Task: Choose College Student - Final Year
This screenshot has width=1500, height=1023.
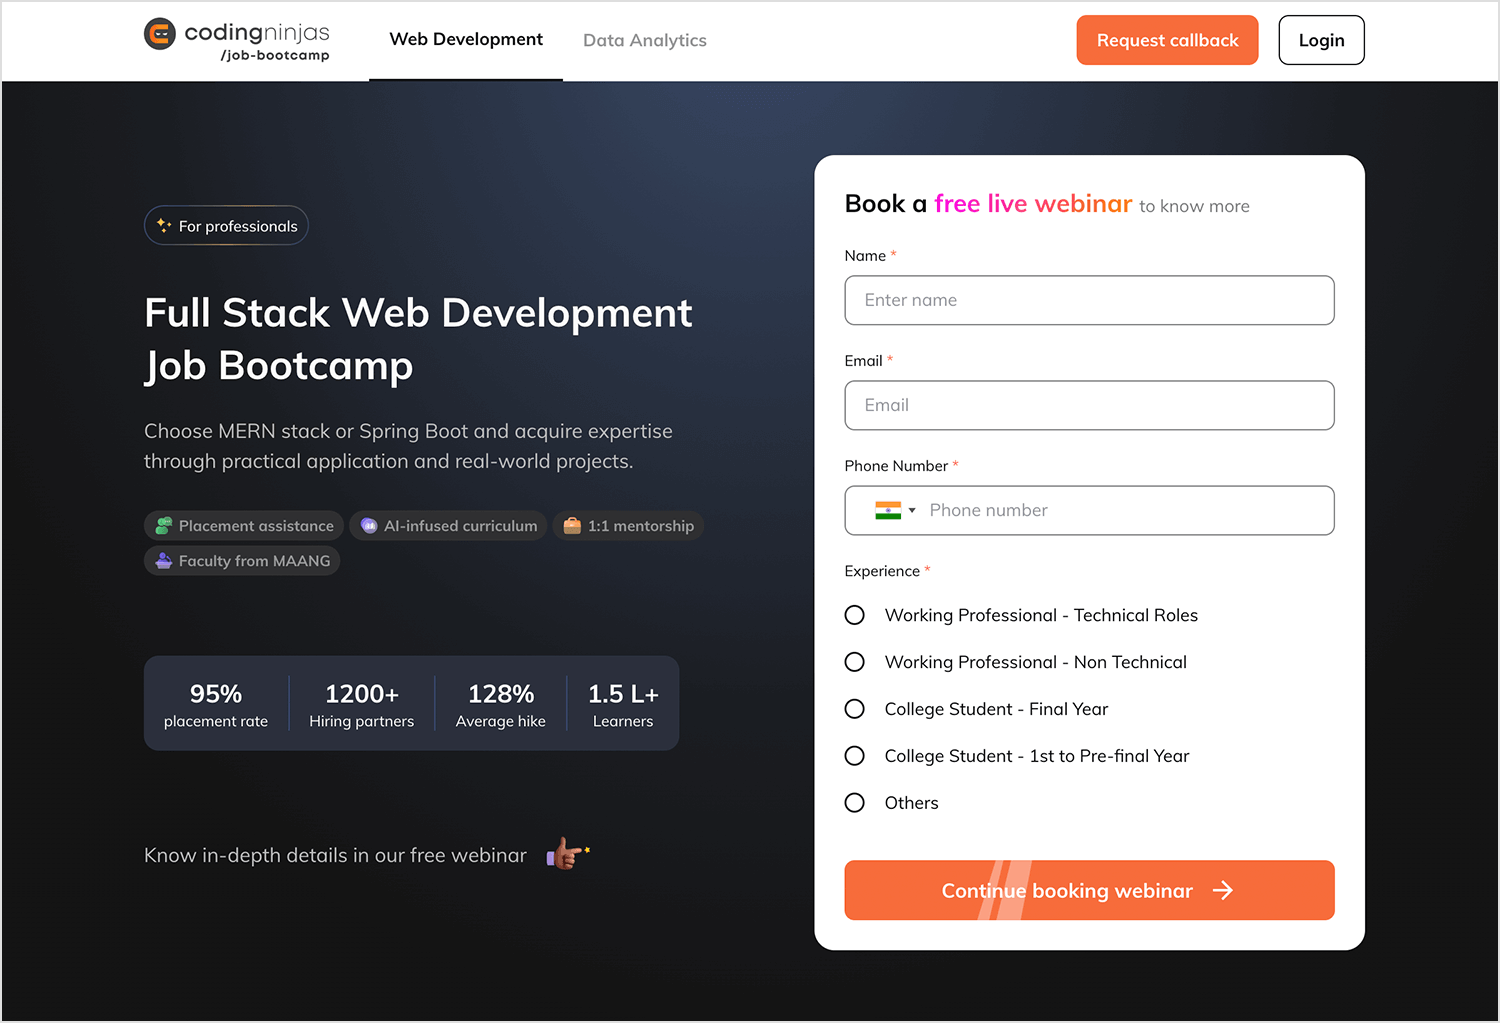Action: point(855,709)
